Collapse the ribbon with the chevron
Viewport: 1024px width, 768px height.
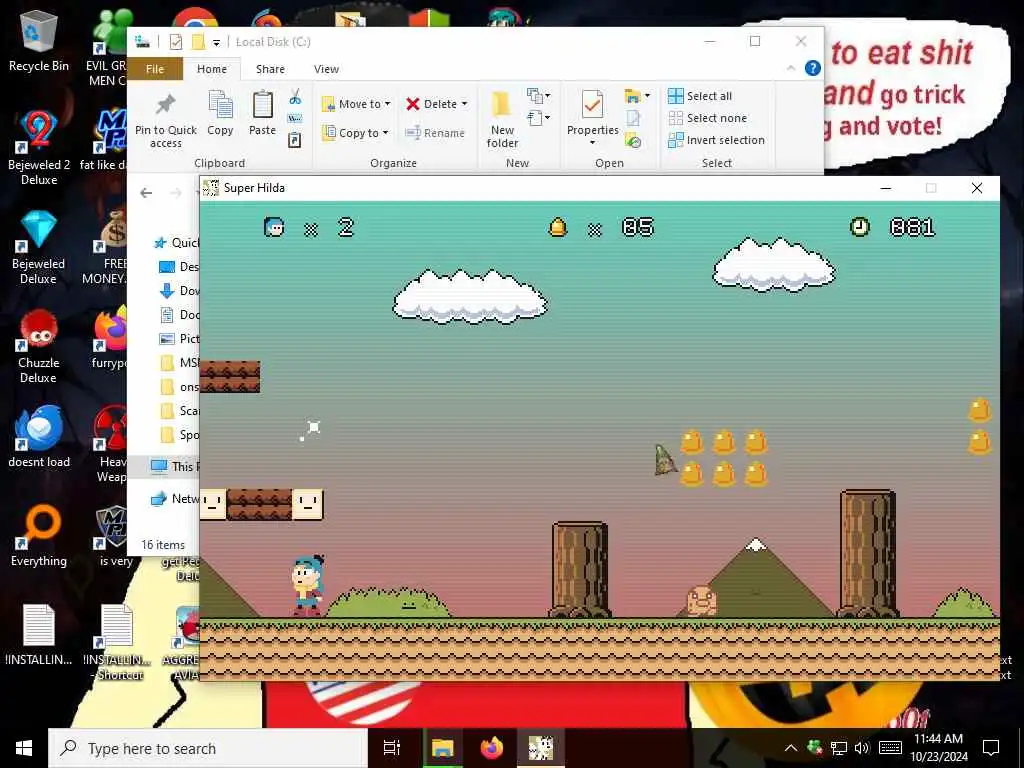tap(791, 68)
